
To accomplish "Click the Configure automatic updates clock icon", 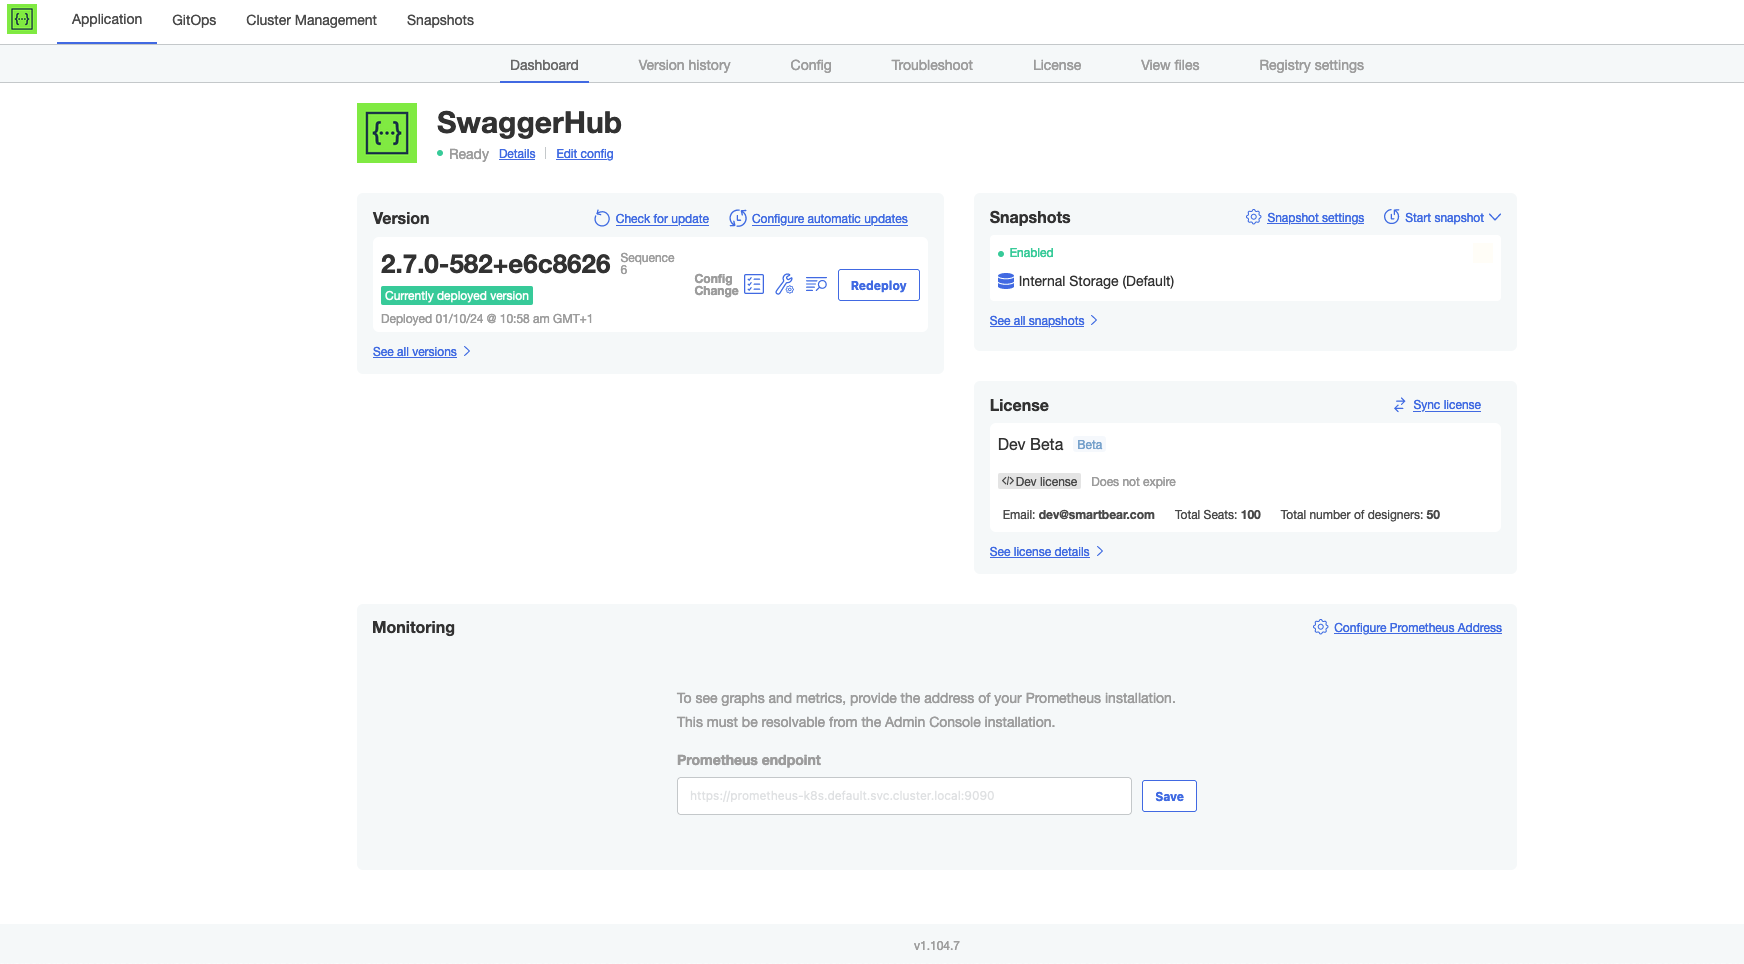I will [738, 219].
